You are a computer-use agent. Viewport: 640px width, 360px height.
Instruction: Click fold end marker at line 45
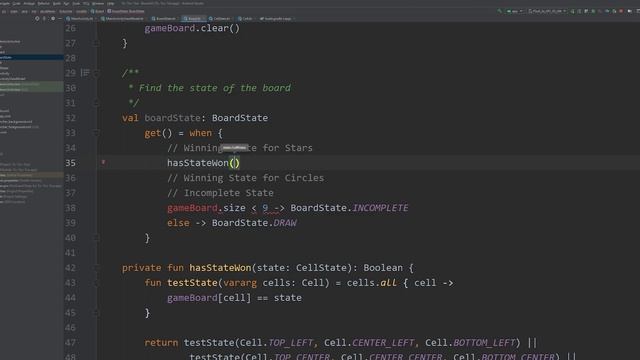pos(96,313)
